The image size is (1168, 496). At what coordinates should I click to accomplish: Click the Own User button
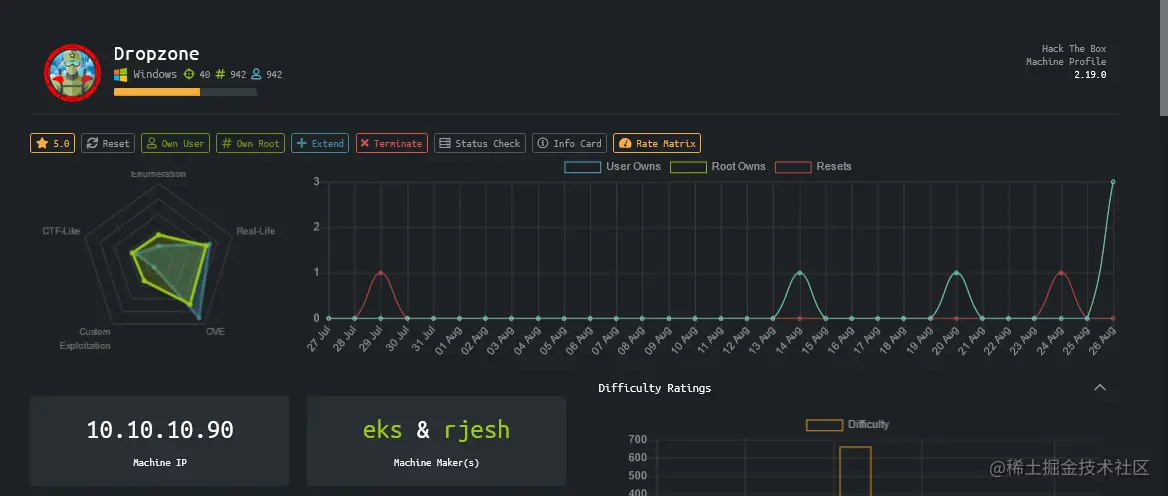(x=176, y=143)
